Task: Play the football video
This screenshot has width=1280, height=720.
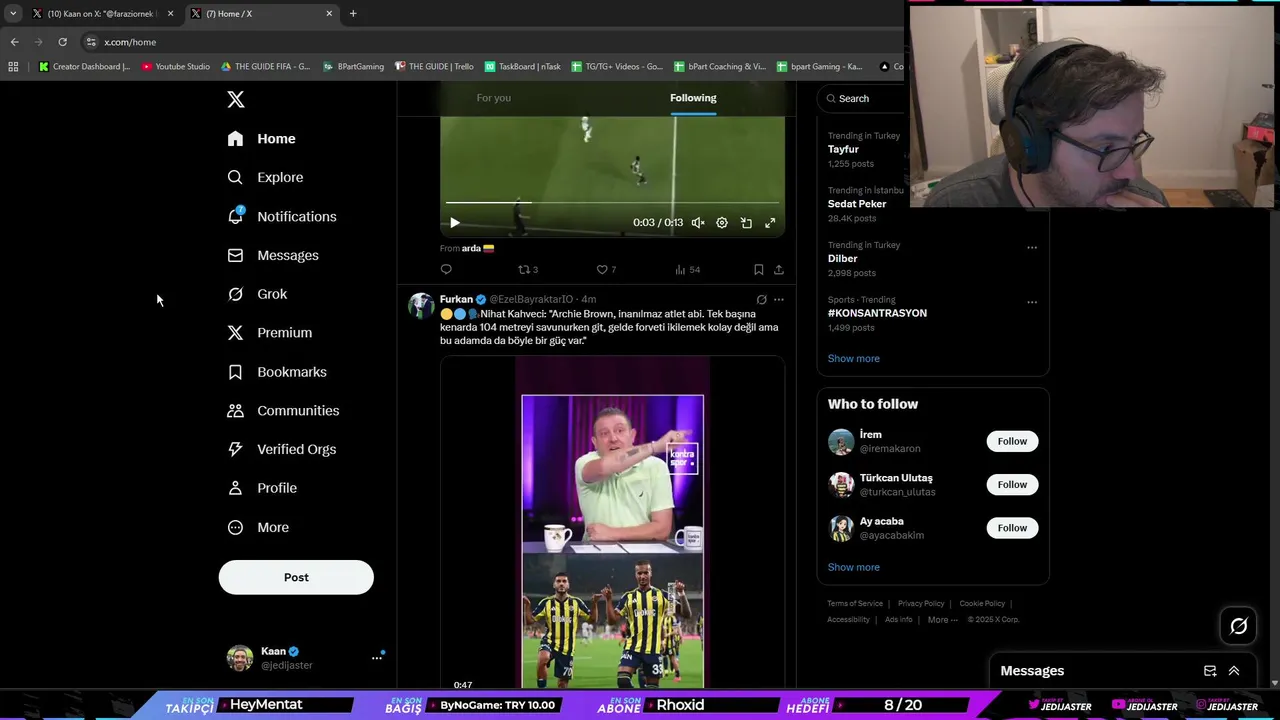Action: [x=454, y=223]
